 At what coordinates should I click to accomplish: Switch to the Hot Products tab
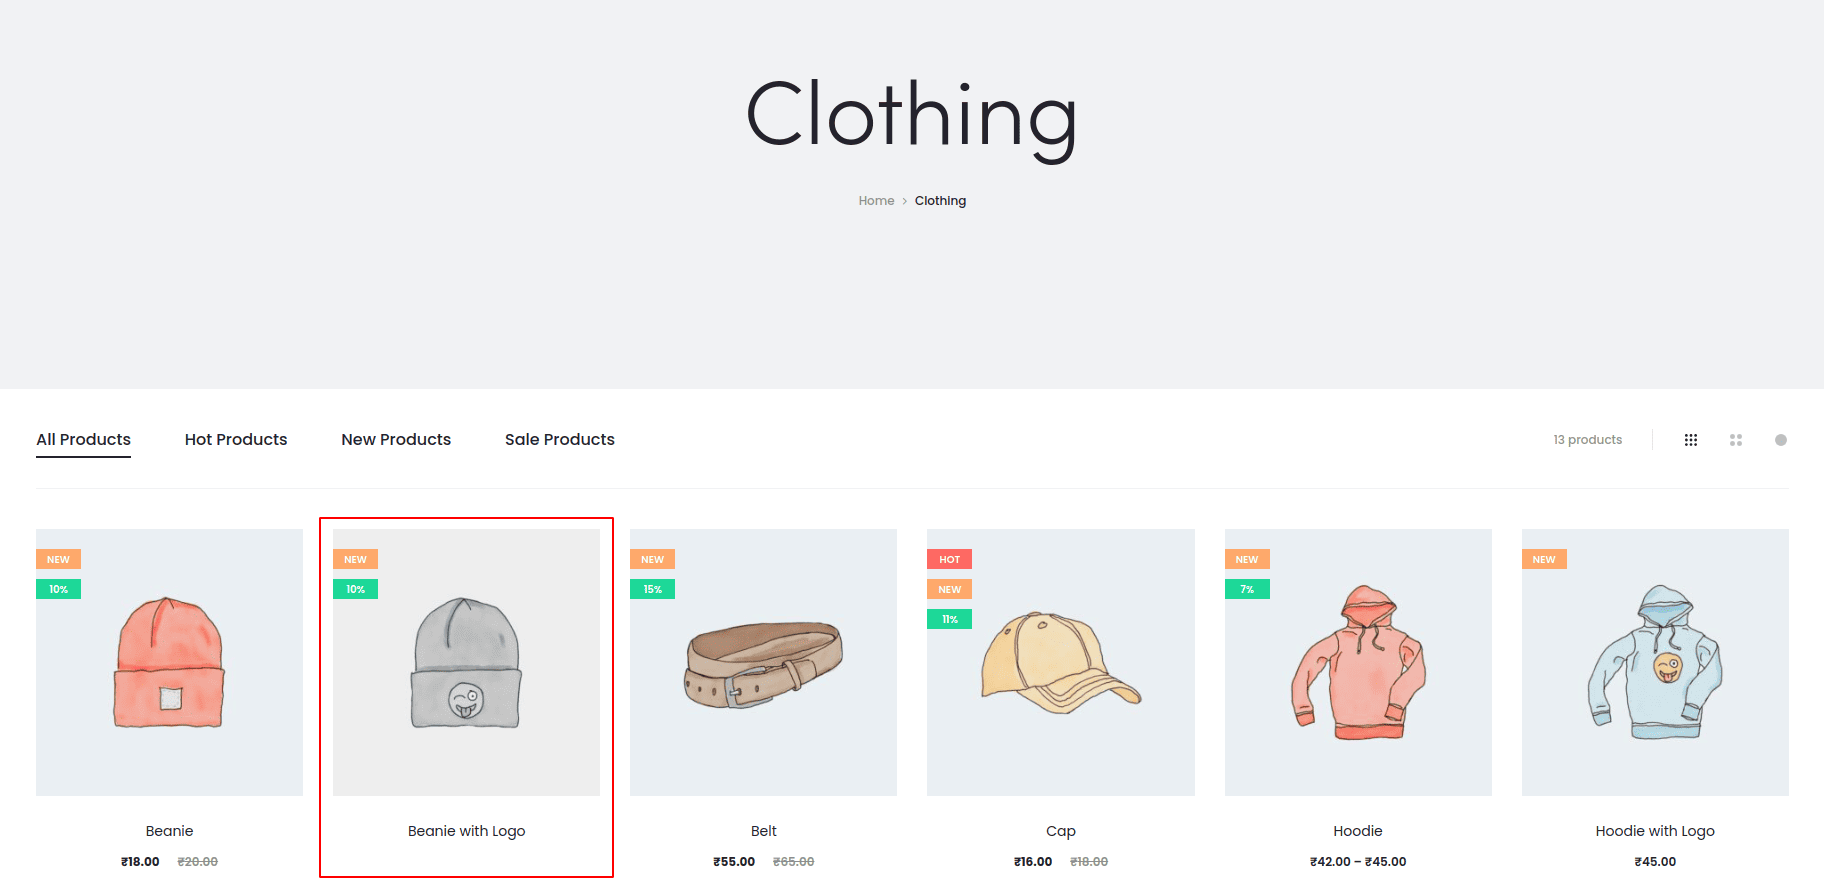[235, 439]
